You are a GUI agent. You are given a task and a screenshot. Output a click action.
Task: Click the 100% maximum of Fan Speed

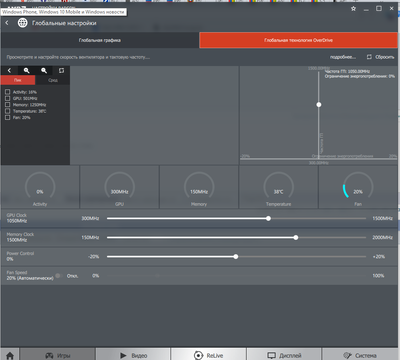point(378,276)
